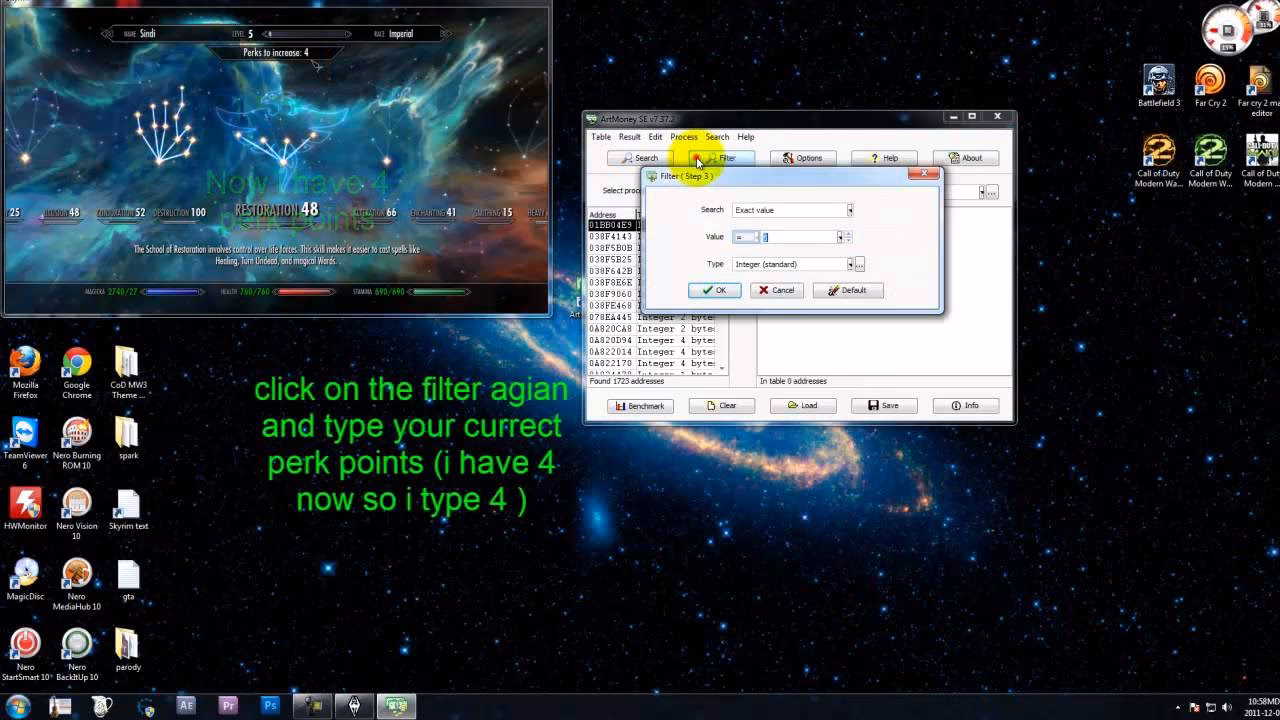This screenshot has width=1280, height=720.
Task: Open the About button in ArtMoney
Action: 966,158
